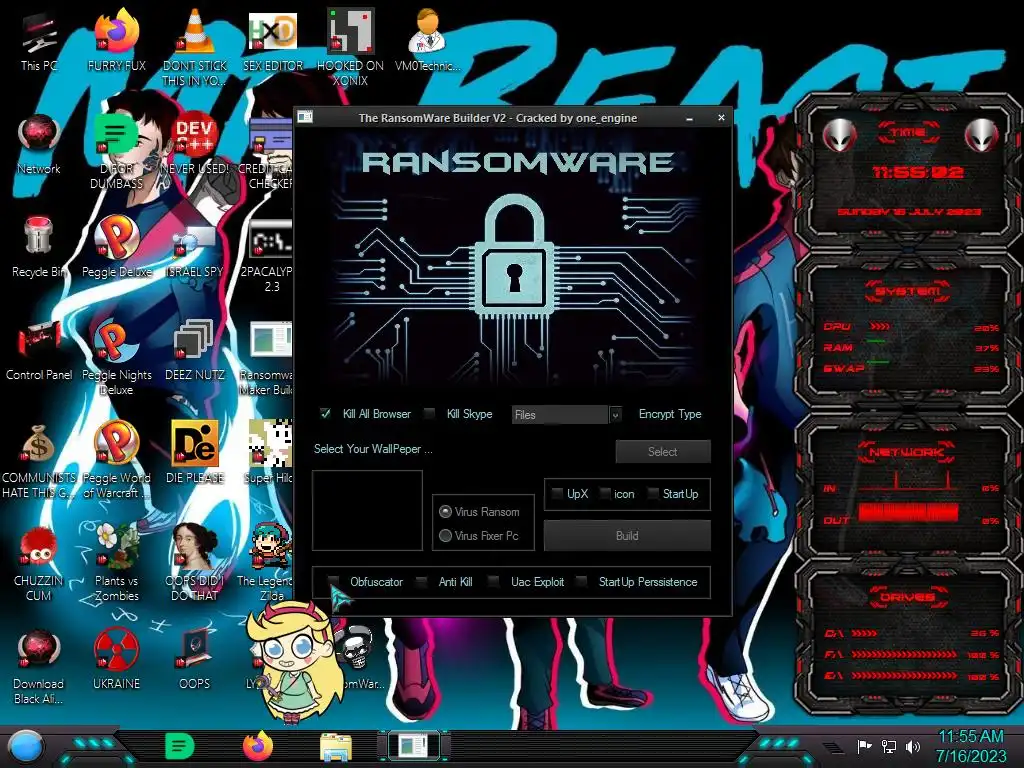Click the volume speaker tray icon
This screenshot has width=1024, height=768.
(x=913, y=746)
